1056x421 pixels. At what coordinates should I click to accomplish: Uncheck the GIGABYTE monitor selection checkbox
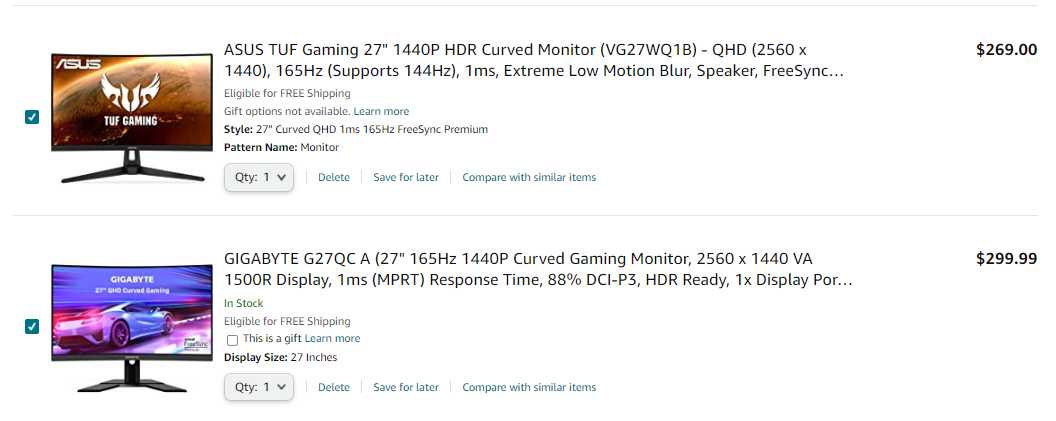[32, 326]
